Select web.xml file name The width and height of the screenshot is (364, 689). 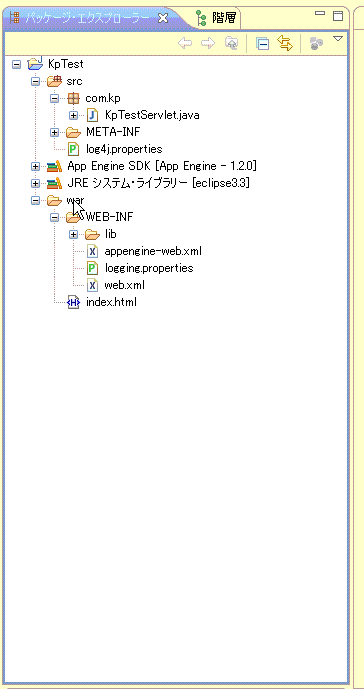coord(124,285)
